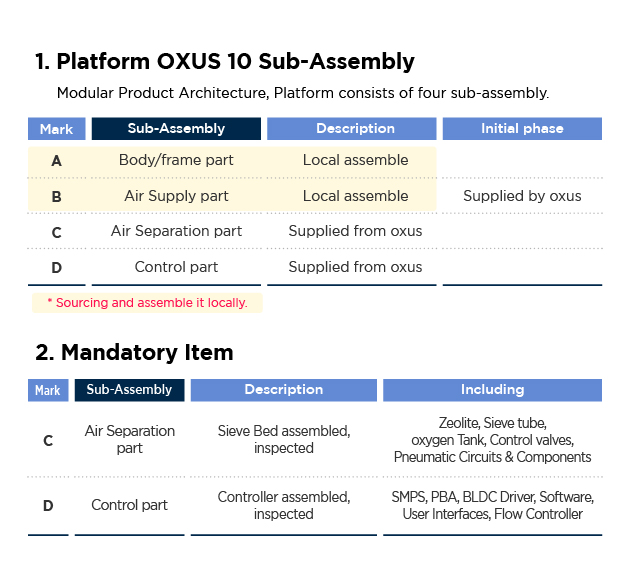630x565 pixels.
Task: Select "Local assemble" in the Body/frame row
Action: click(355, 160)
